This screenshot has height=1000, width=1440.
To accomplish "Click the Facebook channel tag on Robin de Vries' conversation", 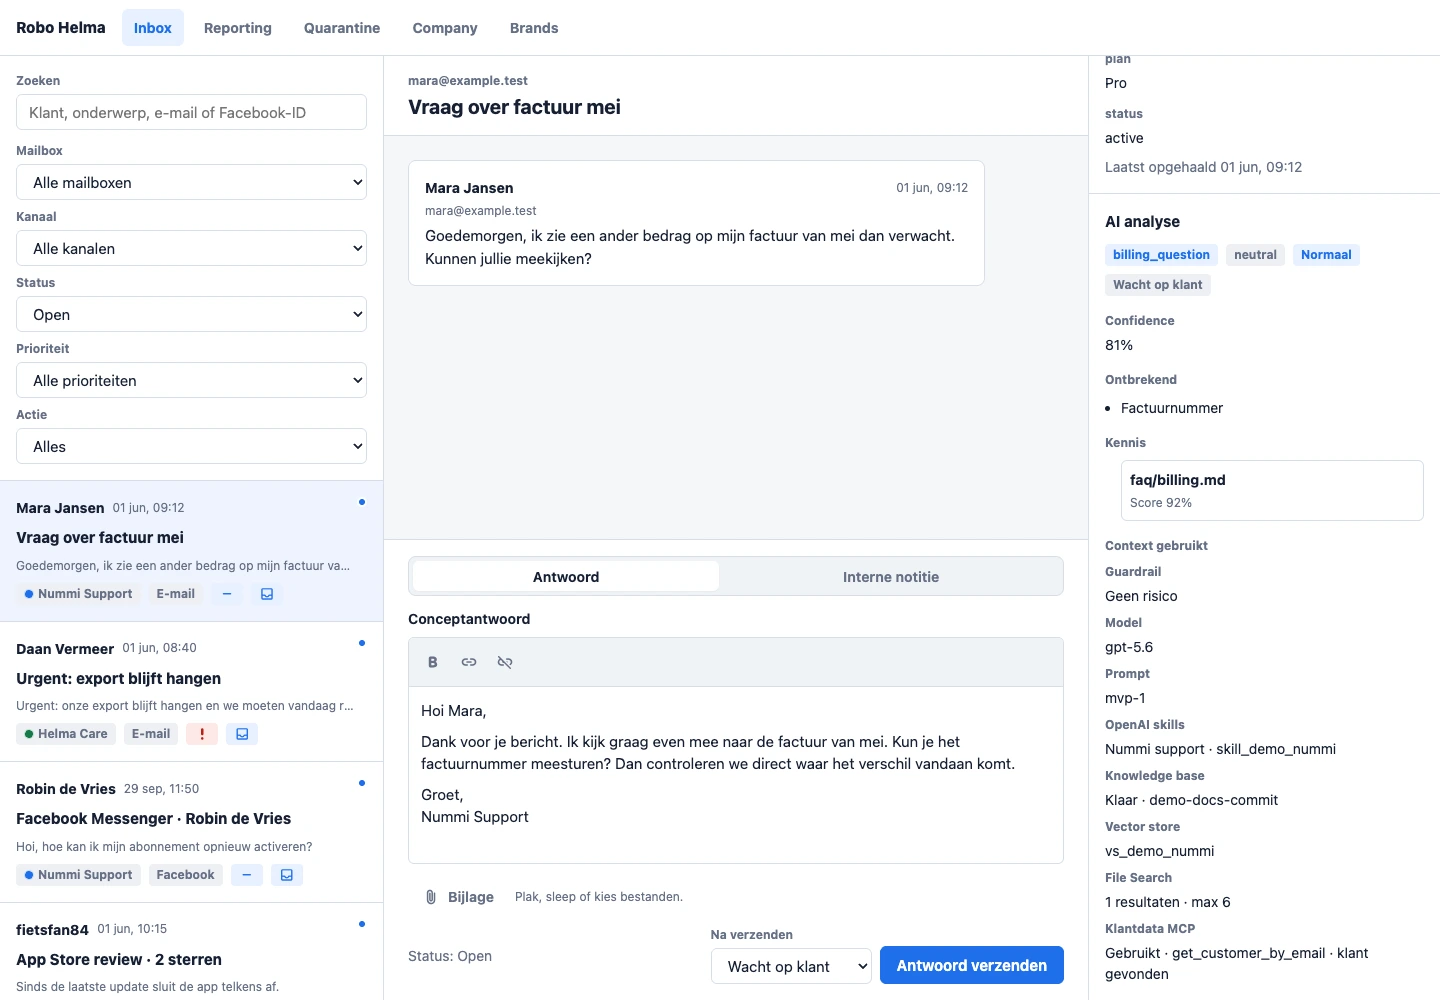I will pyautogui.click(x=185, y=875).
